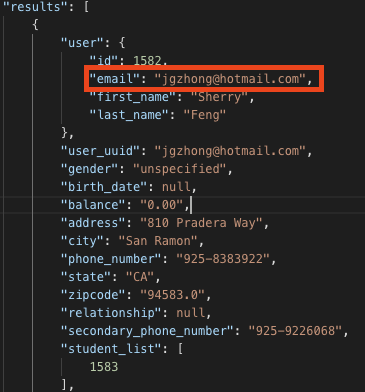Click the "gender" key

coord(89,169)
